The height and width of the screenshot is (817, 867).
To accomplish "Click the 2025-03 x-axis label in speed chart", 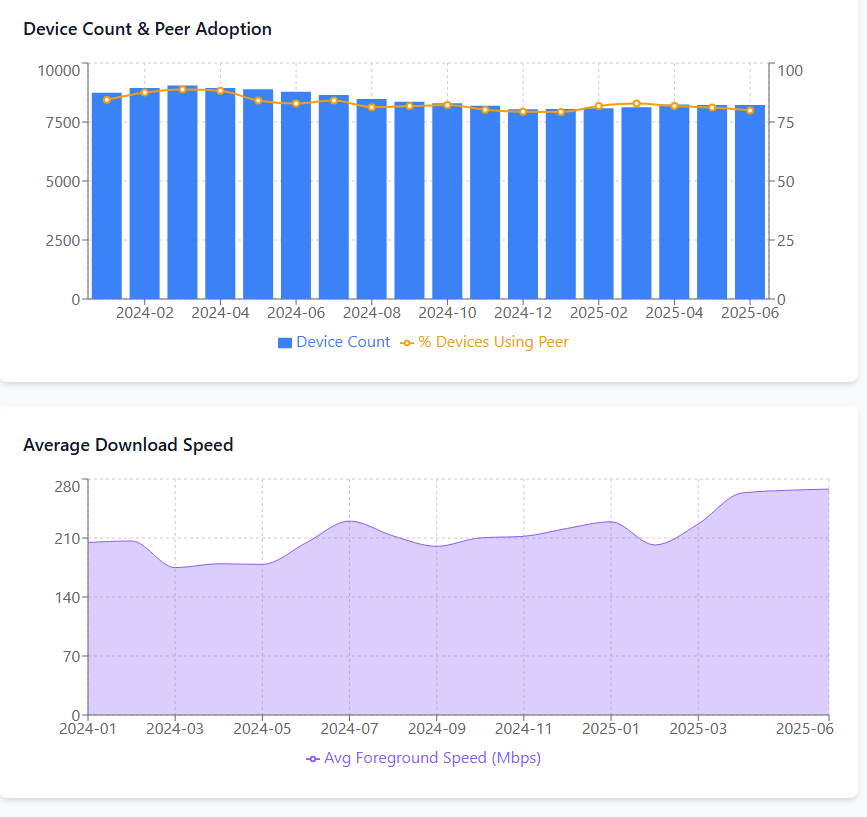I will coord(699,730).
